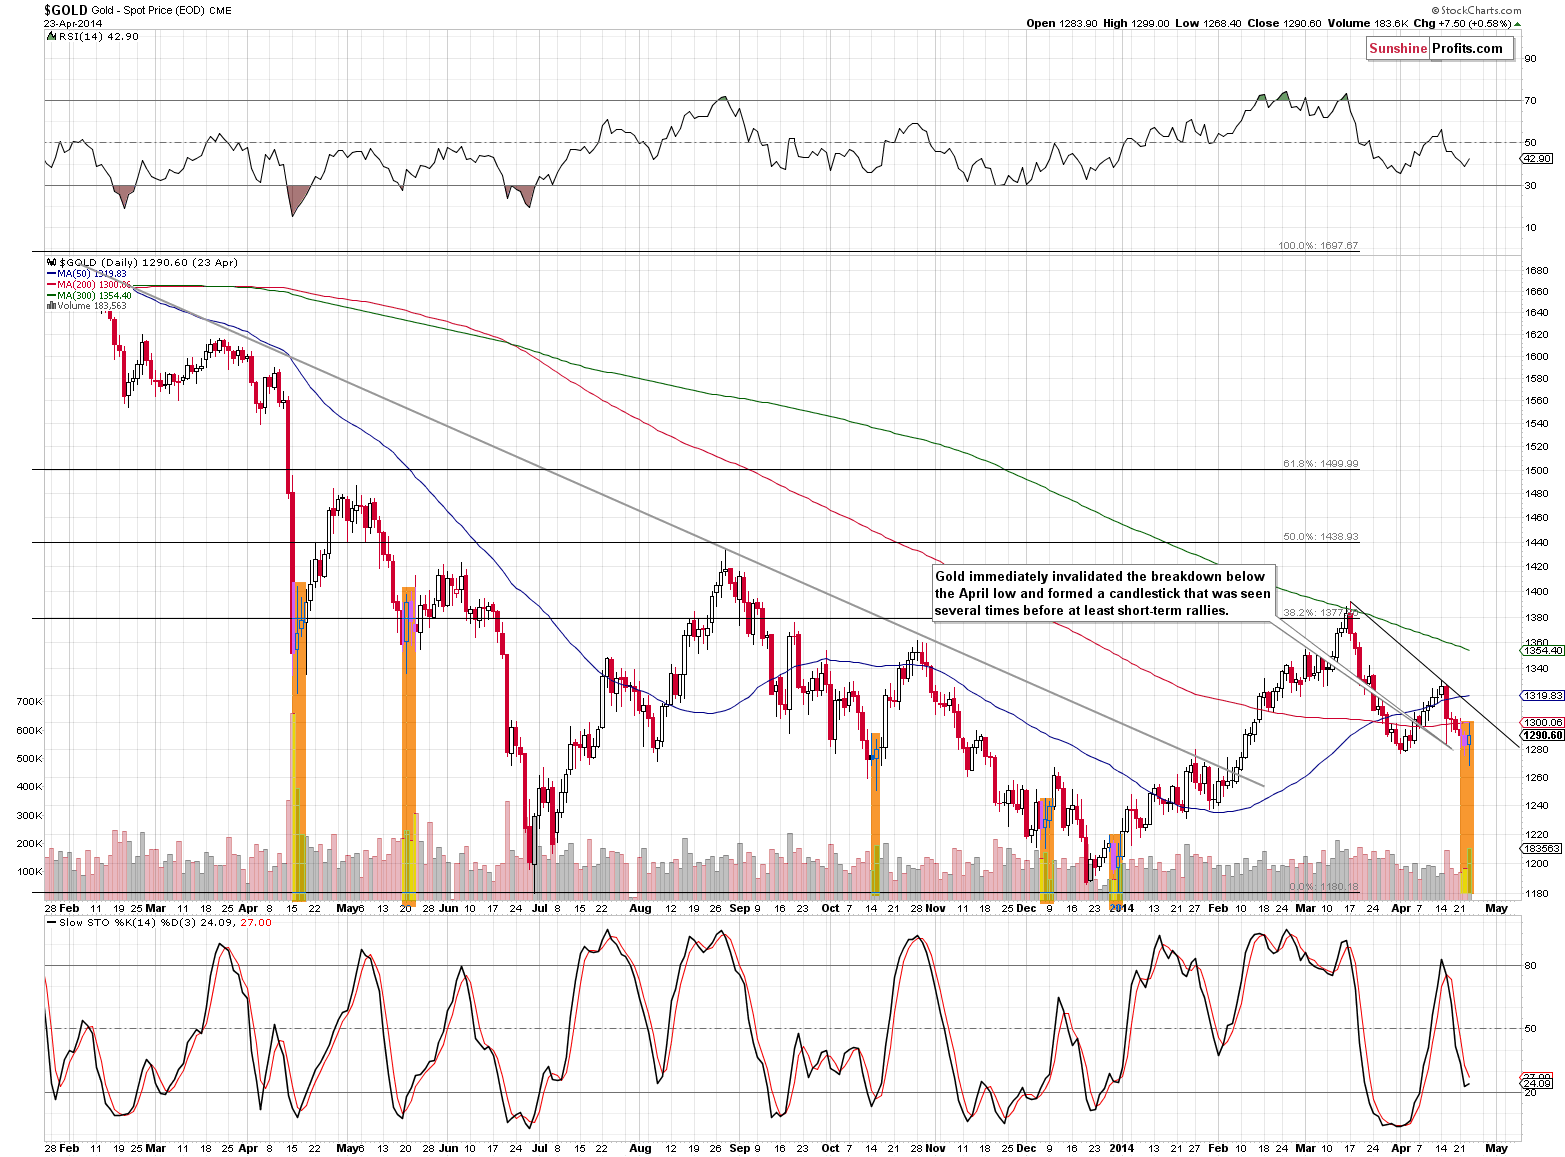This screenshot has height=1157, width=1565.
Task: Click the 1319.83 price tag on right axis
Action: (x=1543, y=695)
